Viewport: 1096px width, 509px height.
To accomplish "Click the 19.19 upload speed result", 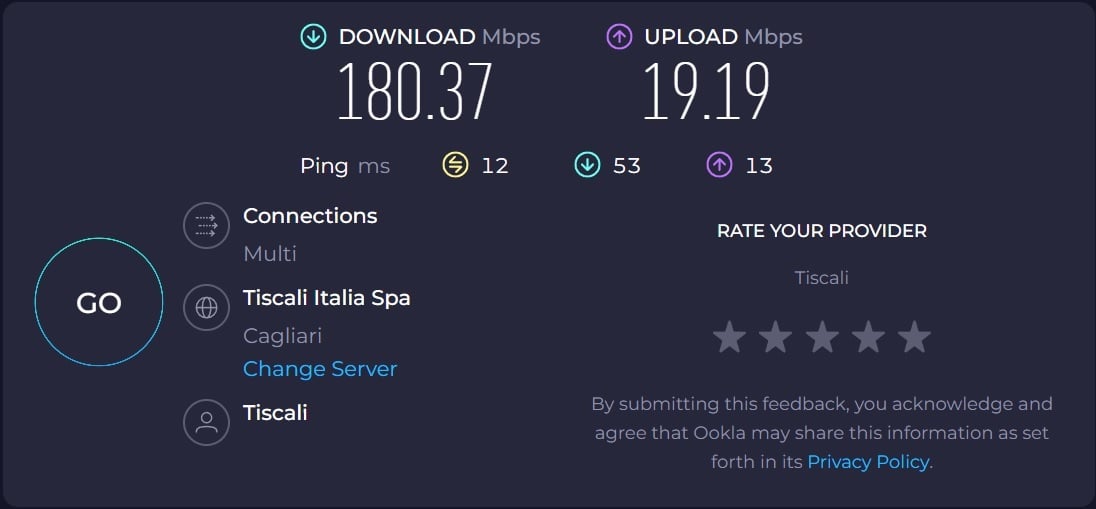I will click(x=706, y=91).
